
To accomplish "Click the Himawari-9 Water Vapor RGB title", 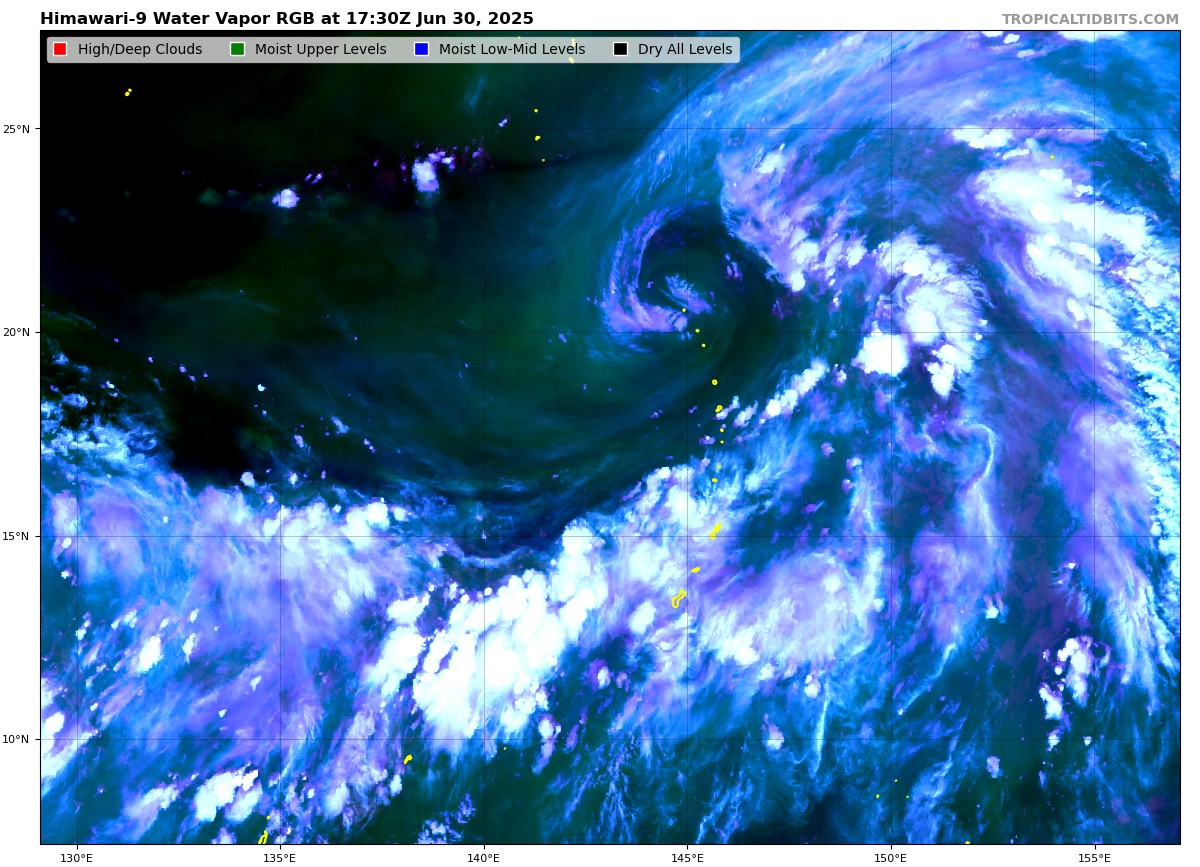I will [287, 19].
